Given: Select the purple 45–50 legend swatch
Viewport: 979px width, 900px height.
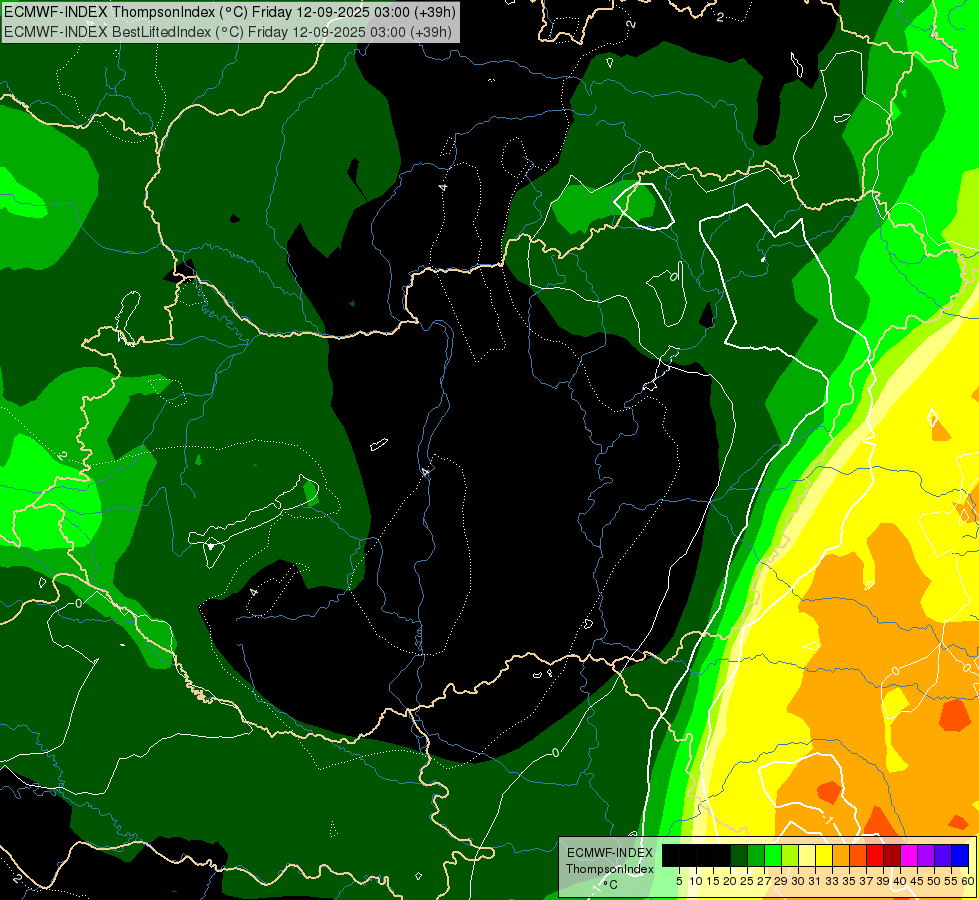Looking at the screenshot, I should pos(926,855).
